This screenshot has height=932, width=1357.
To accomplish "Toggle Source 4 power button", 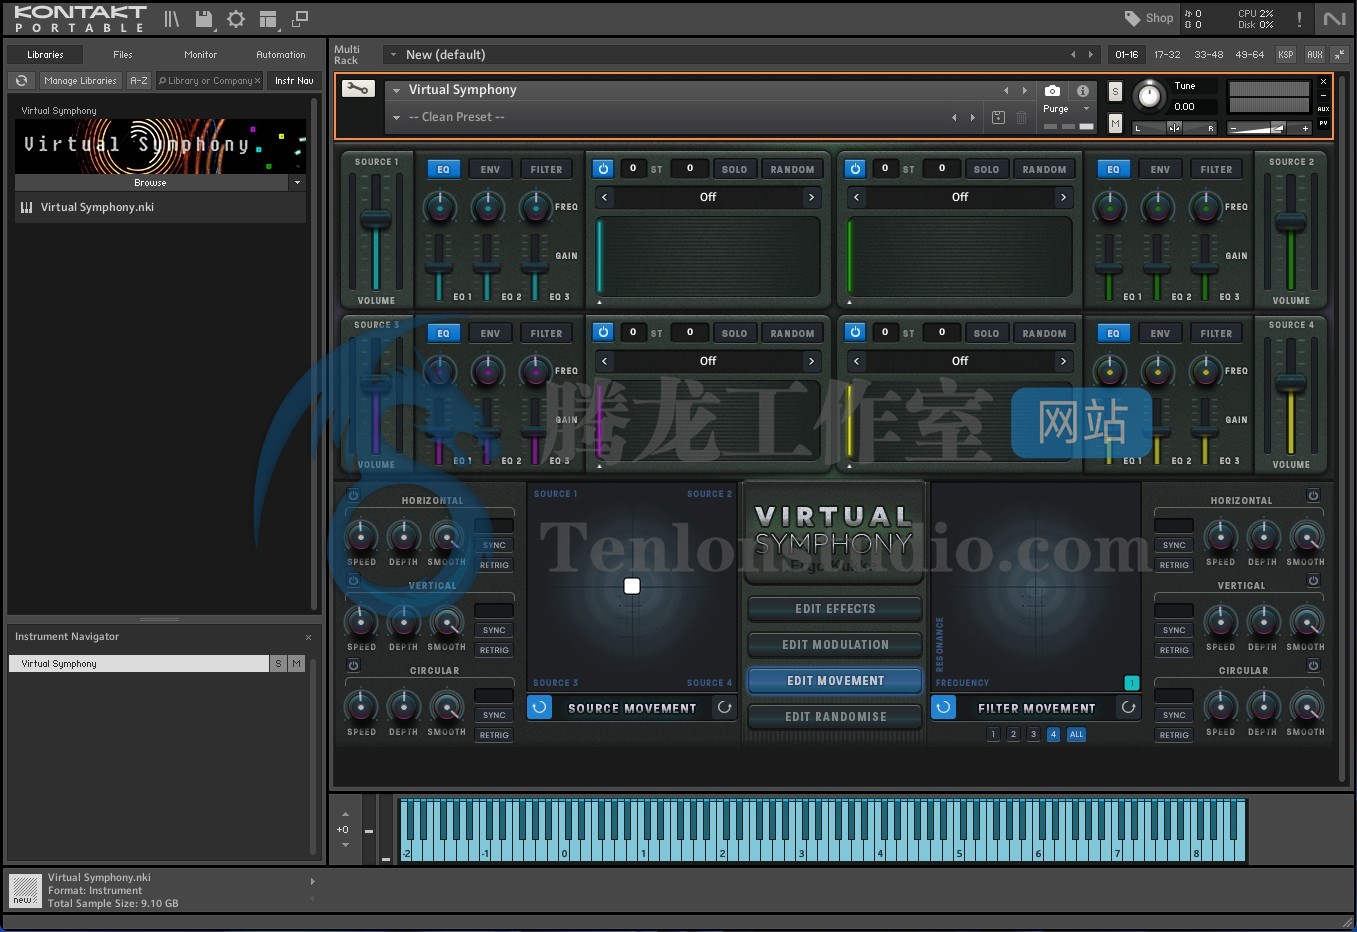I will coord(855,332).
